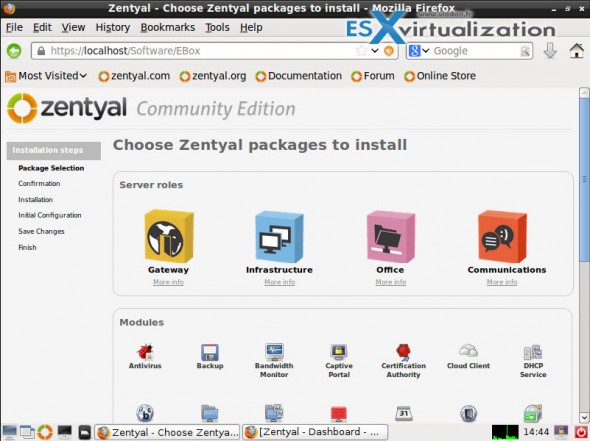The width and height of the screenshot is (590, 441).
Task: Click the scrollbar down arrow
Action: tap(584, 417)
